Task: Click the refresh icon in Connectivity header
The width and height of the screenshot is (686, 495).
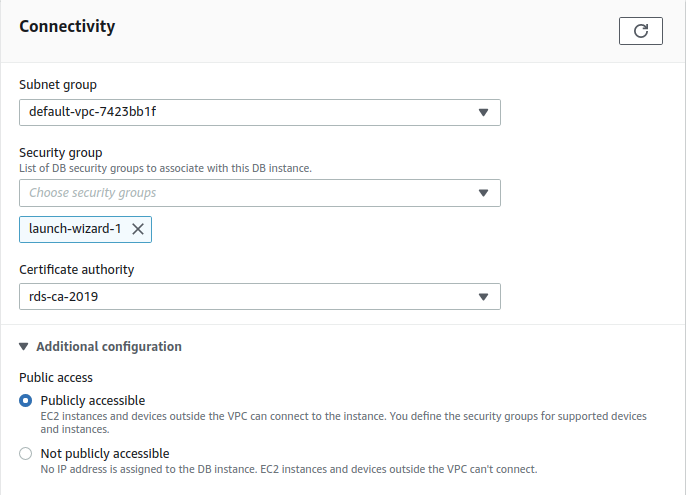Action: (640, 31)
